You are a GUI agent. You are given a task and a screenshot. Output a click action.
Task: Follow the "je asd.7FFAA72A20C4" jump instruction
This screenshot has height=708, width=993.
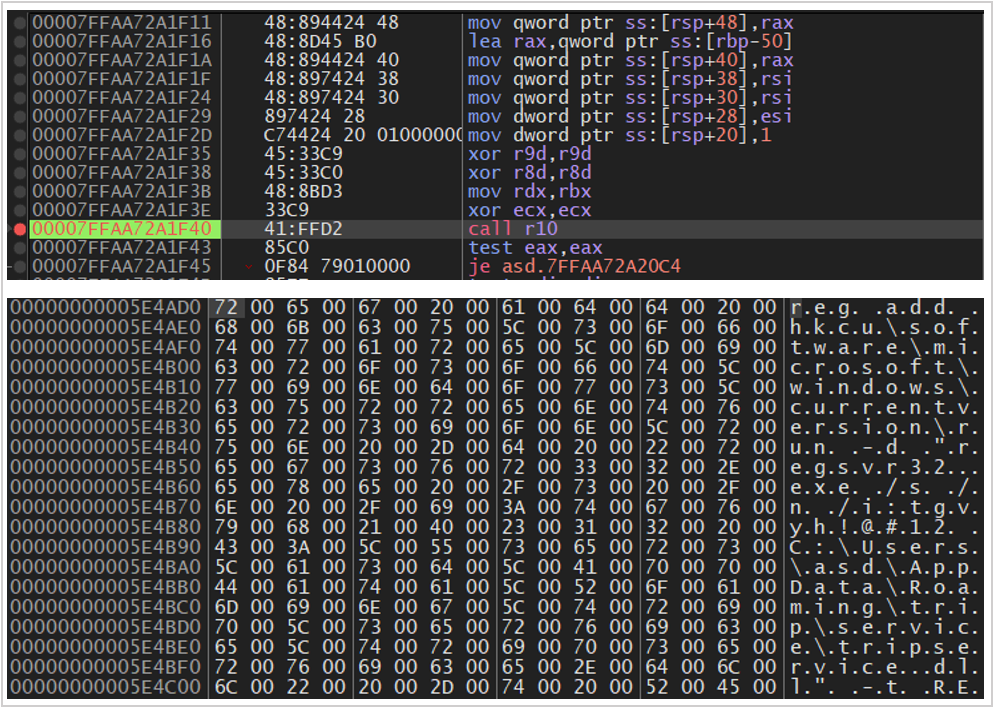click(x=567, y=267)
